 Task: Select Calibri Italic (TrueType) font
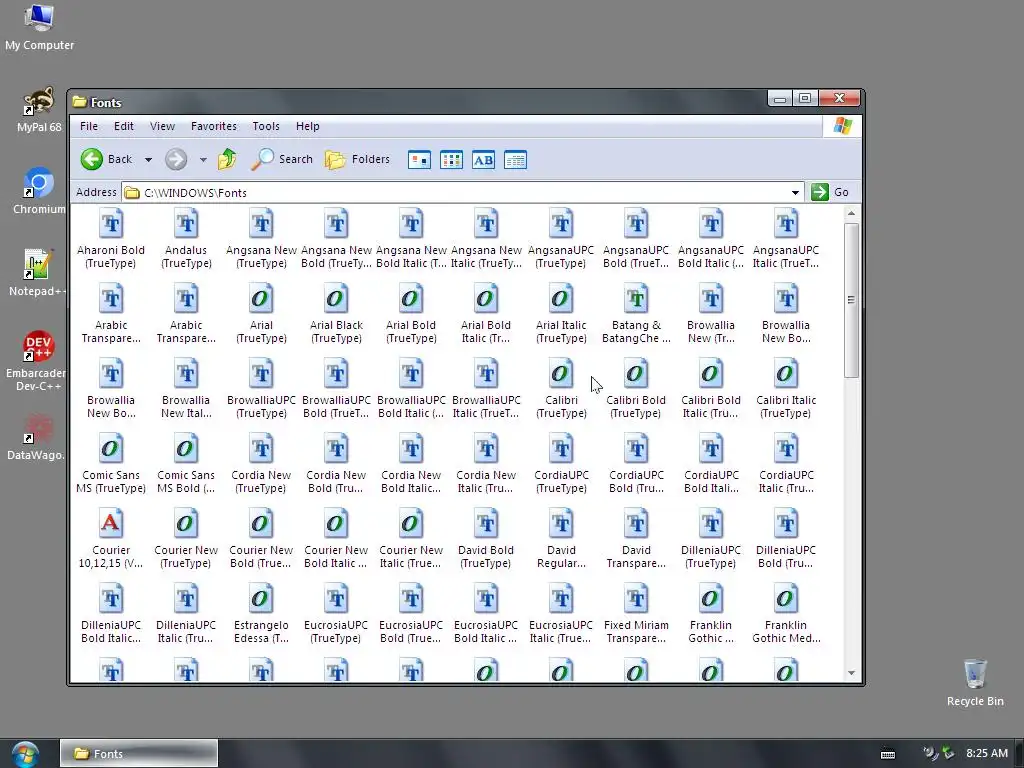(x=786, y=374)
